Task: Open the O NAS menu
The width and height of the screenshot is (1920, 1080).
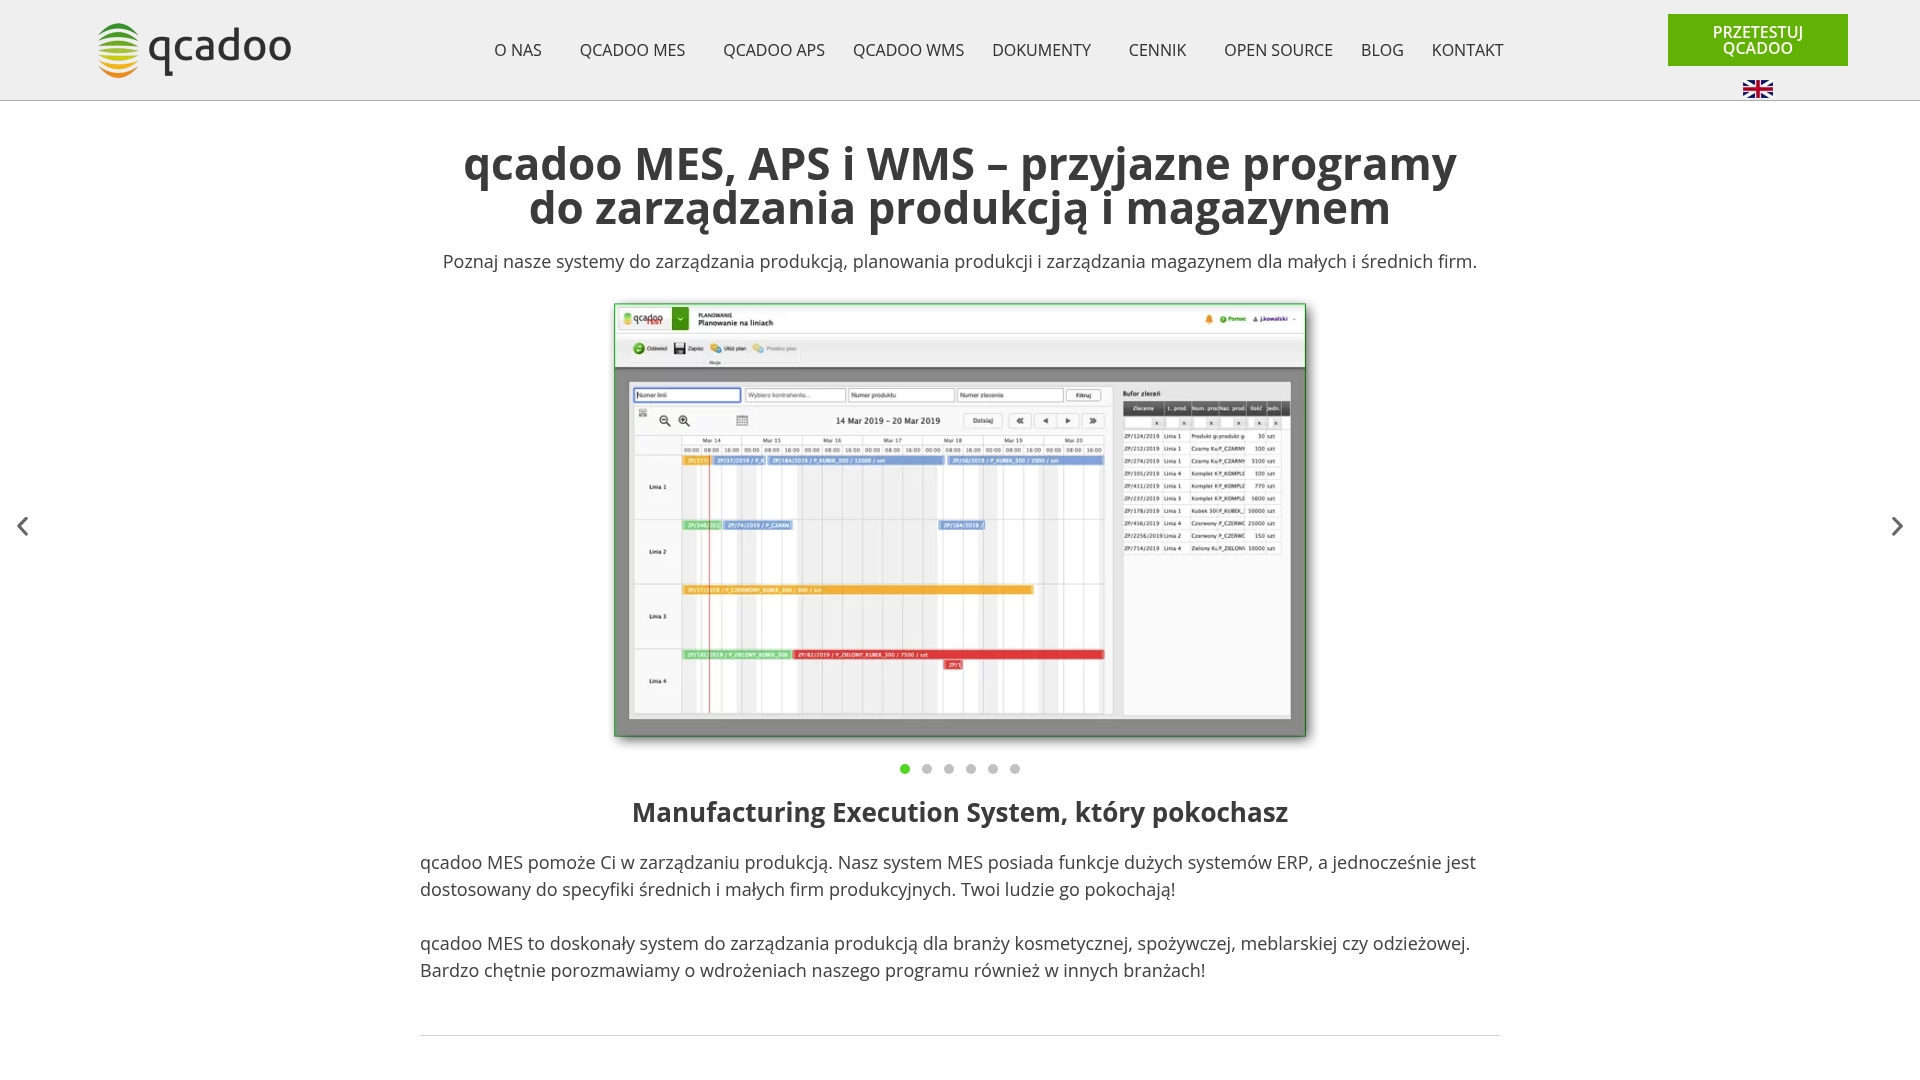Action: 518,50
